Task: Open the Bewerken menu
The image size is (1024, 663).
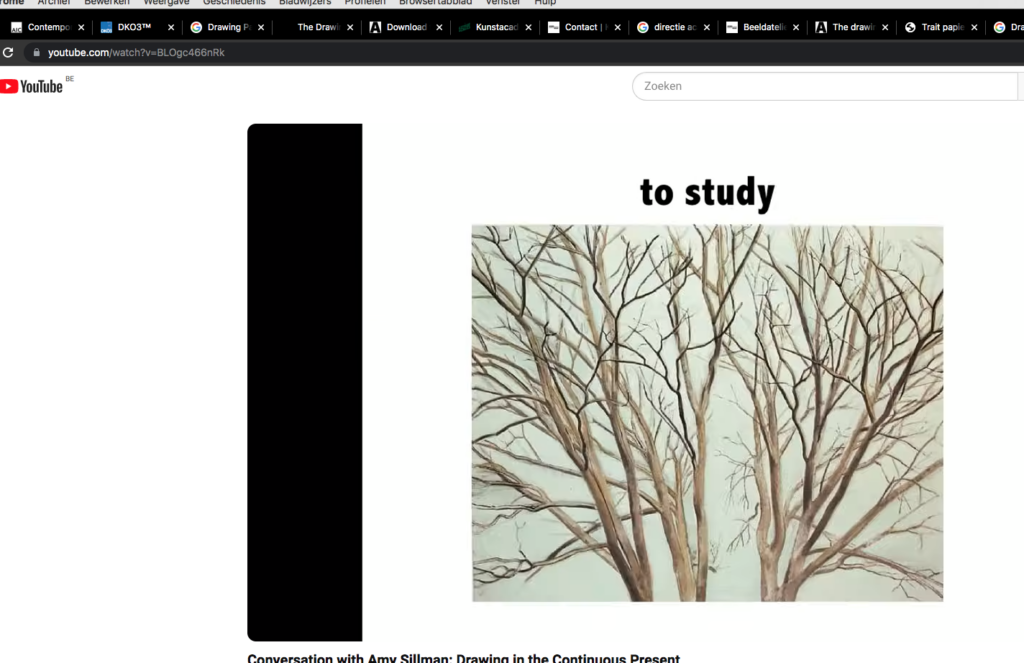Action: 107,3
